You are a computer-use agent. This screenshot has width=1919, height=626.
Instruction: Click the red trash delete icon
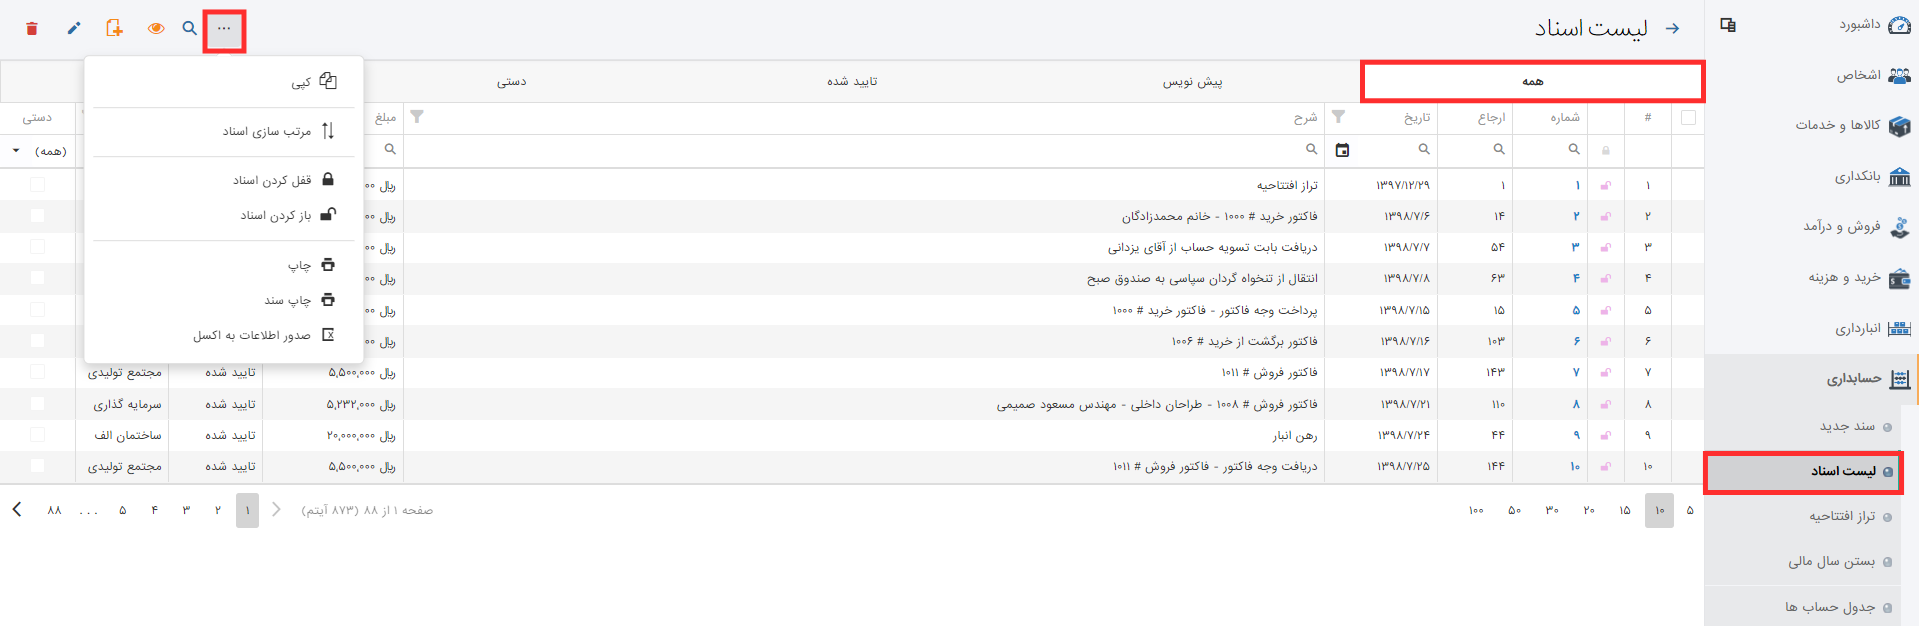[x=32, y=29]
